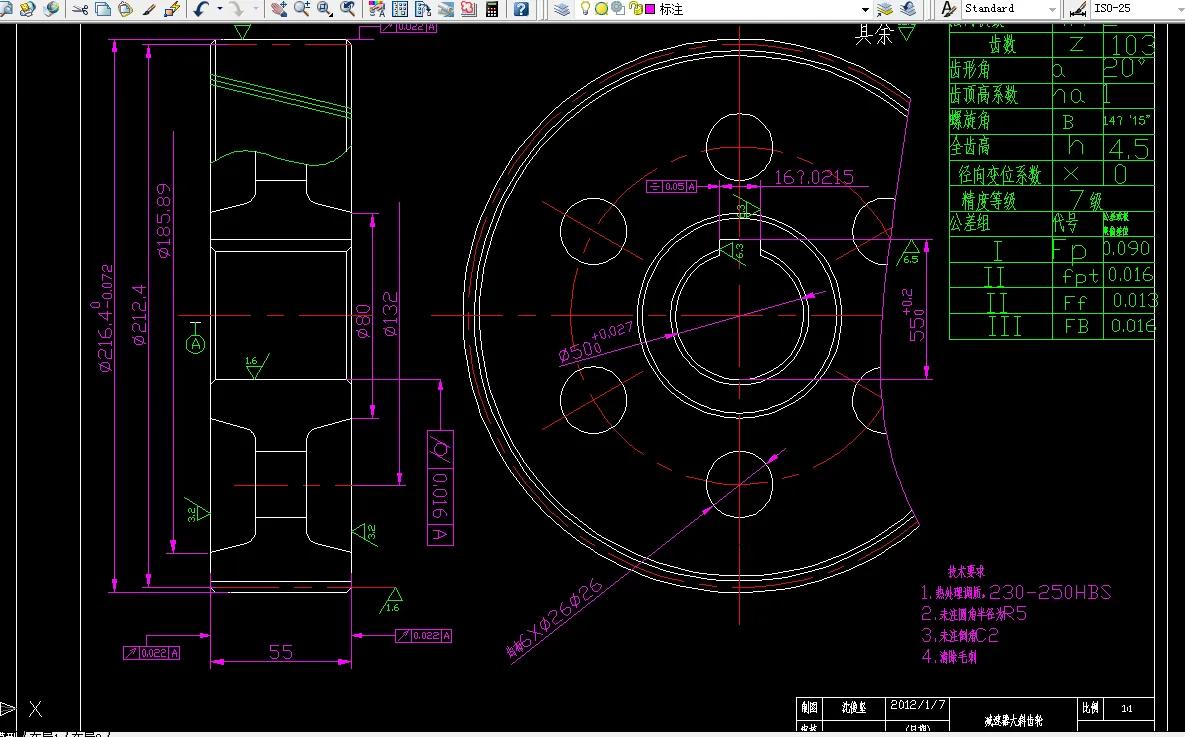Select the 4.5 tooth height value

pyautogui.click(x=1130, y=148)
